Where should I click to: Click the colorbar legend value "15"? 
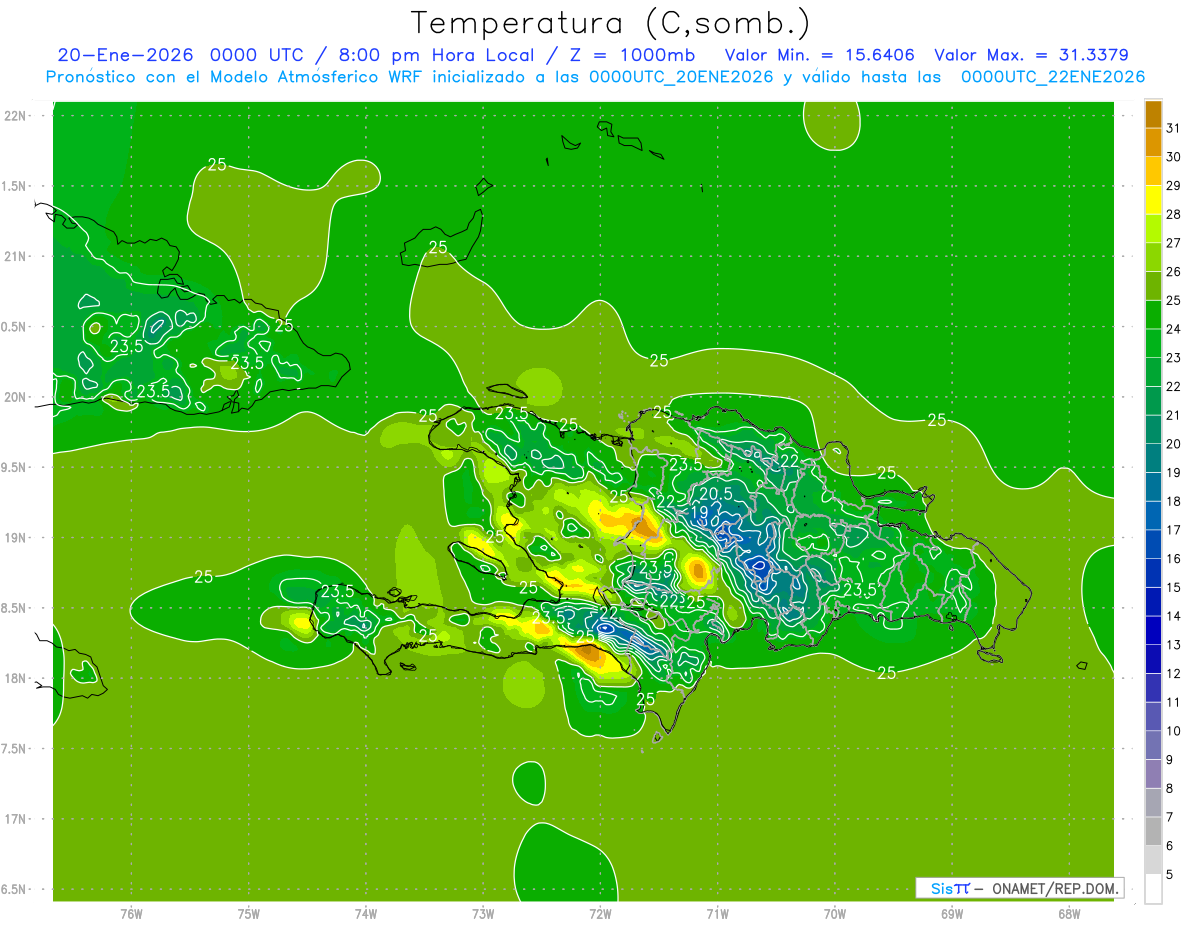pyautogui.click(x=1174, y=588)
